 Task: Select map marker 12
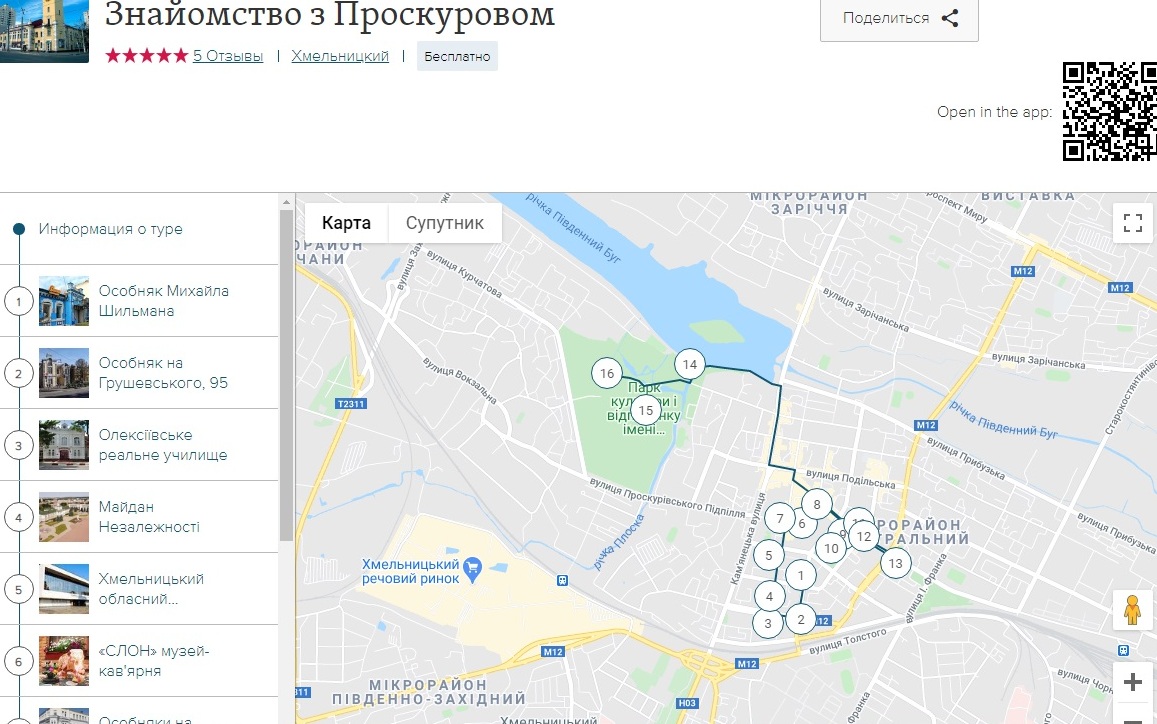(864, 537)
